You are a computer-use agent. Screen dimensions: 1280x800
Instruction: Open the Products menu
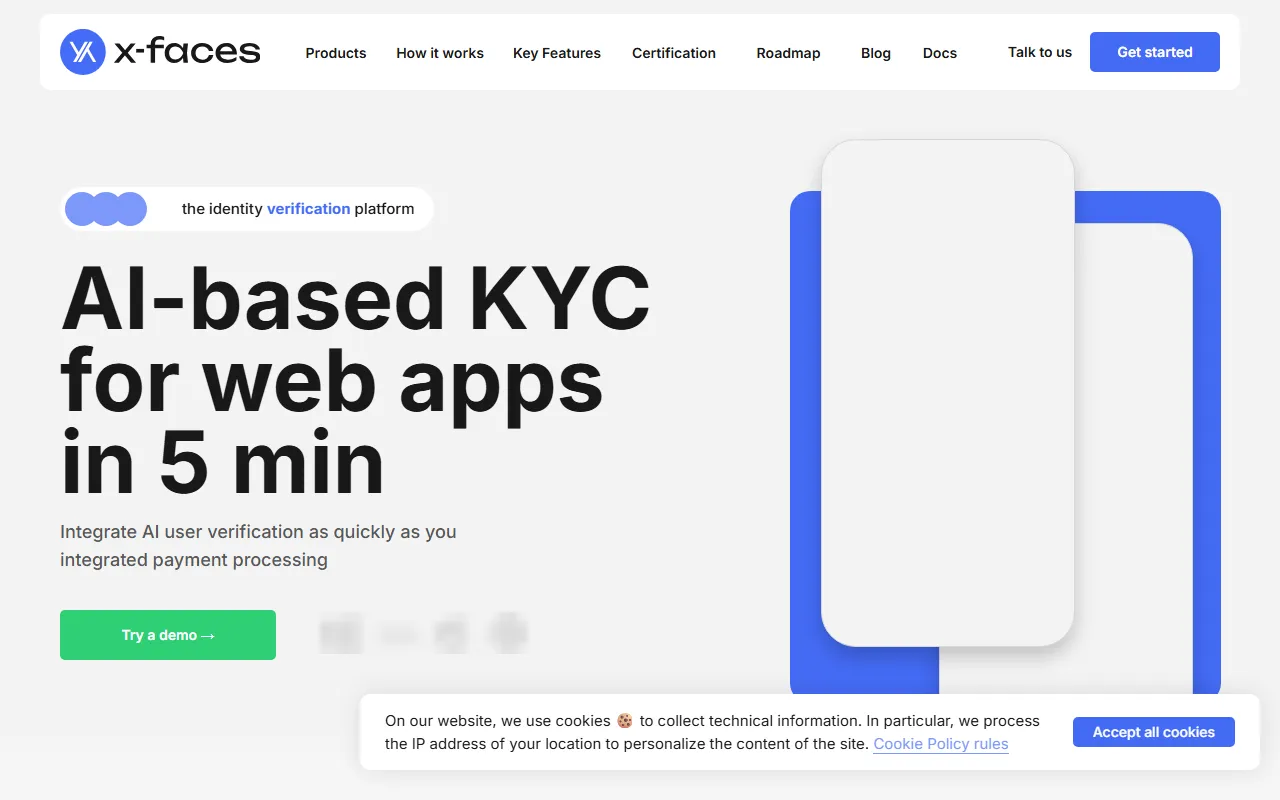click(336, 53)
